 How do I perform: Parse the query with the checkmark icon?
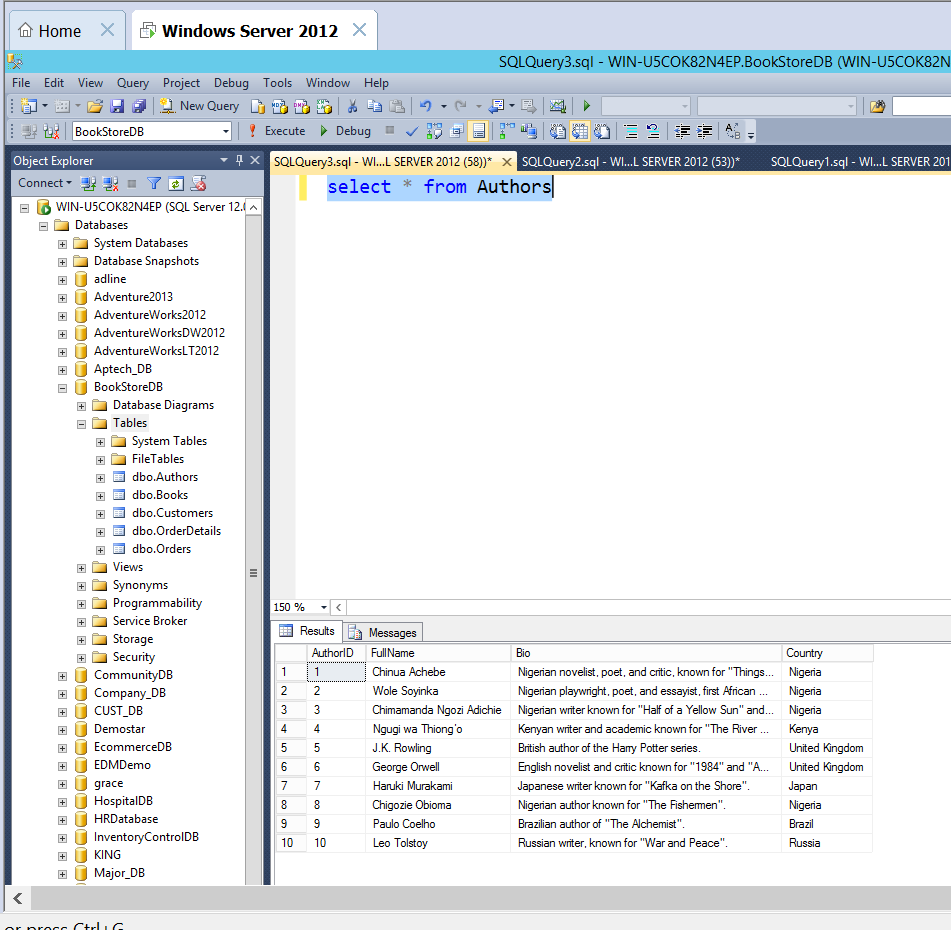click(x=412, y=130)
